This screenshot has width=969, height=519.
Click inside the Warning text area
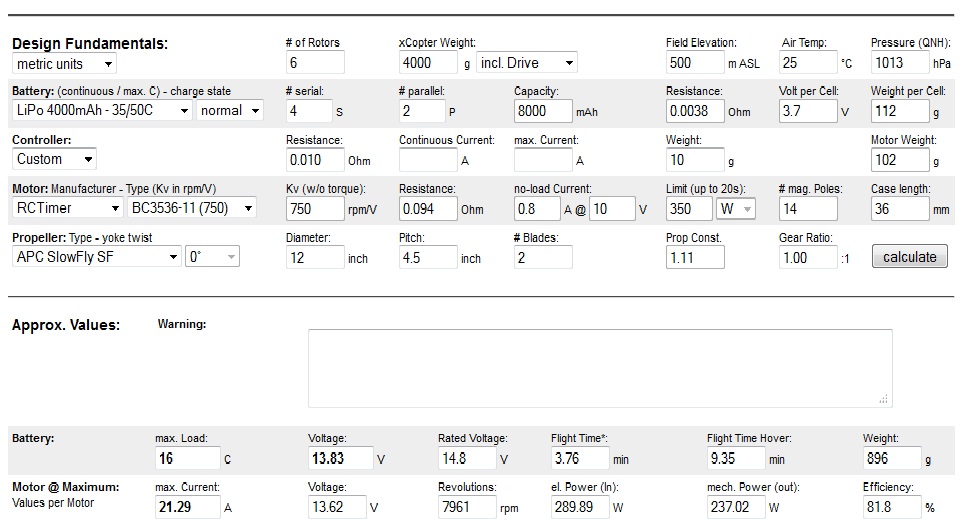pos(599,367)
